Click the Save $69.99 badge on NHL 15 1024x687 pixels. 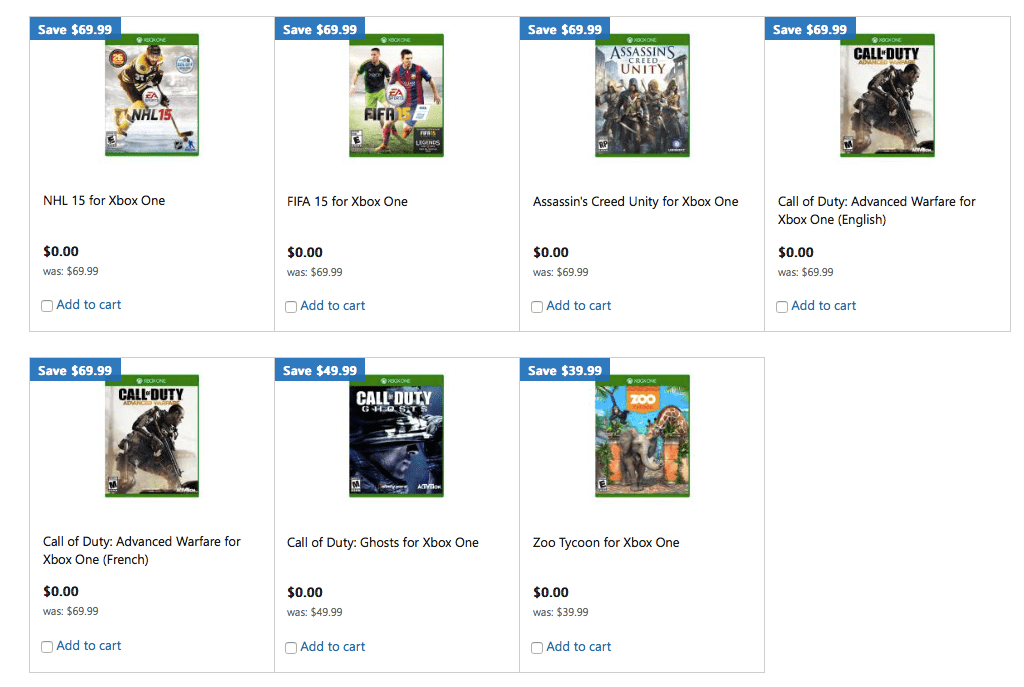pyautogui.click(x=74, y=28)
